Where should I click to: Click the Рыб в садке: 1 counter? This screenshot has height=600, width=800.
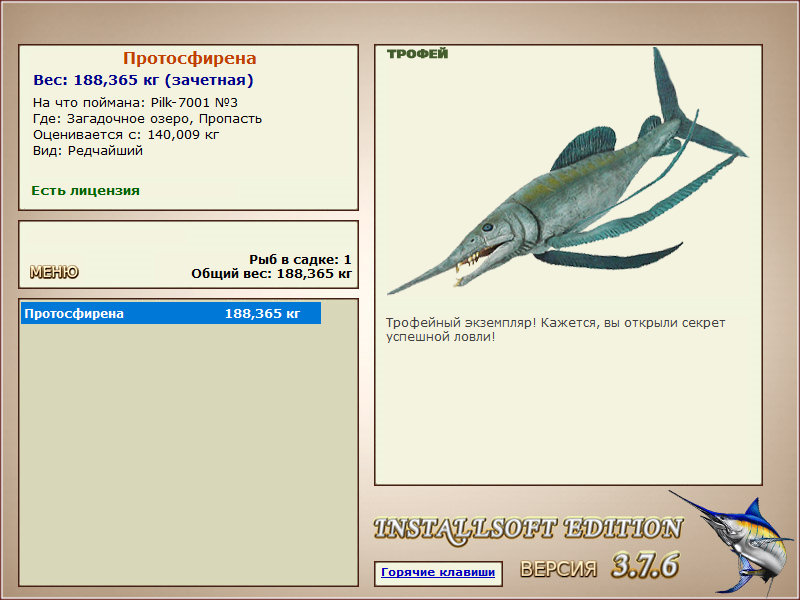click(x=300, y=259)
